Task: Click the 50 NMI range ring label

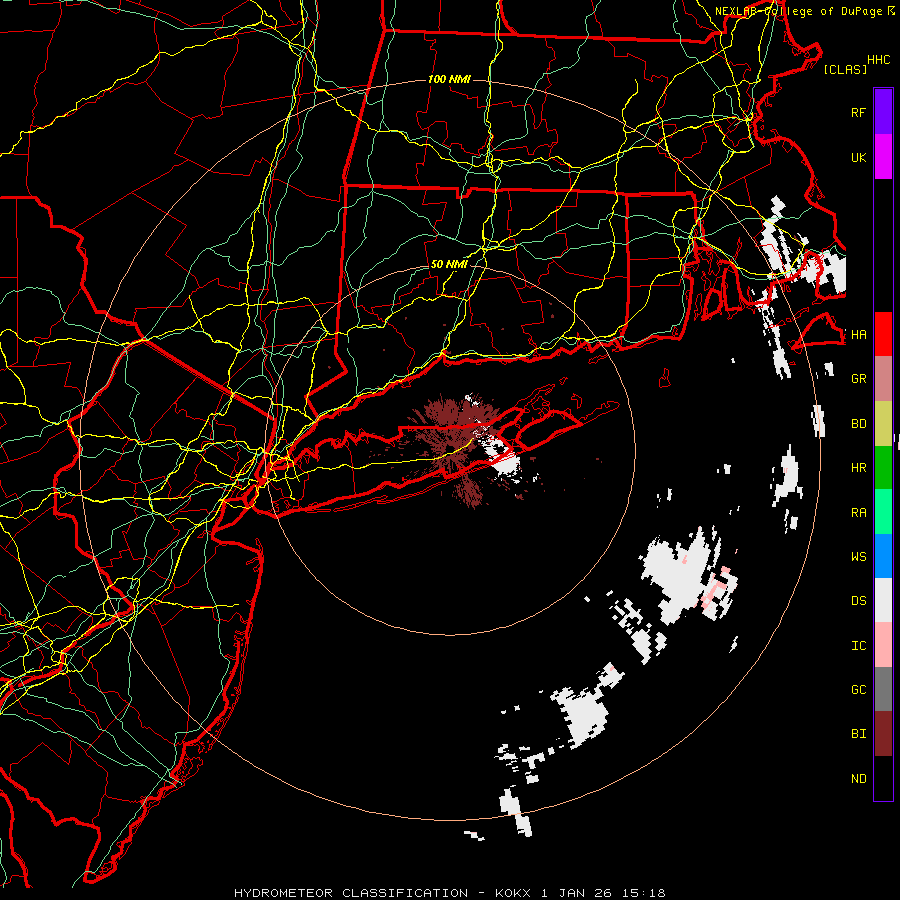Action: pos(449,264)
